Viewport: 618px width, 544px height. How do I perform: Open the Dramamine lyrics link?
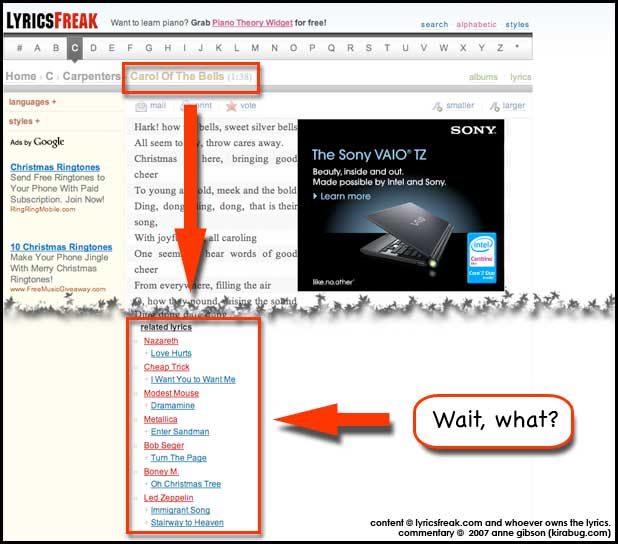point(173,405)
